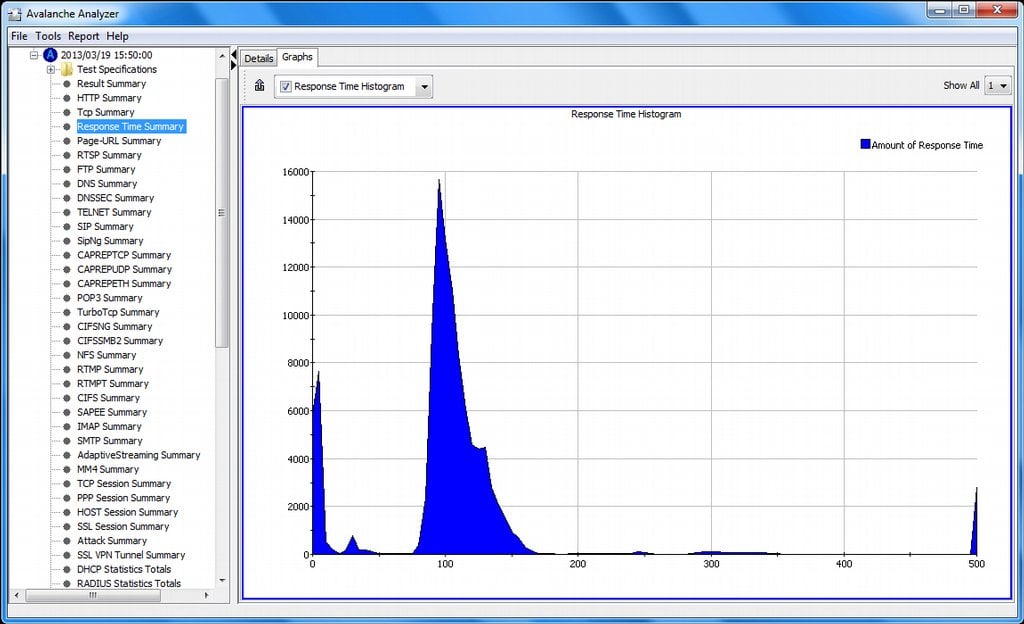1024x624 pixels.
Task: Click the tree horizontal scrollbar thumb
Action: tap(93, 595)
